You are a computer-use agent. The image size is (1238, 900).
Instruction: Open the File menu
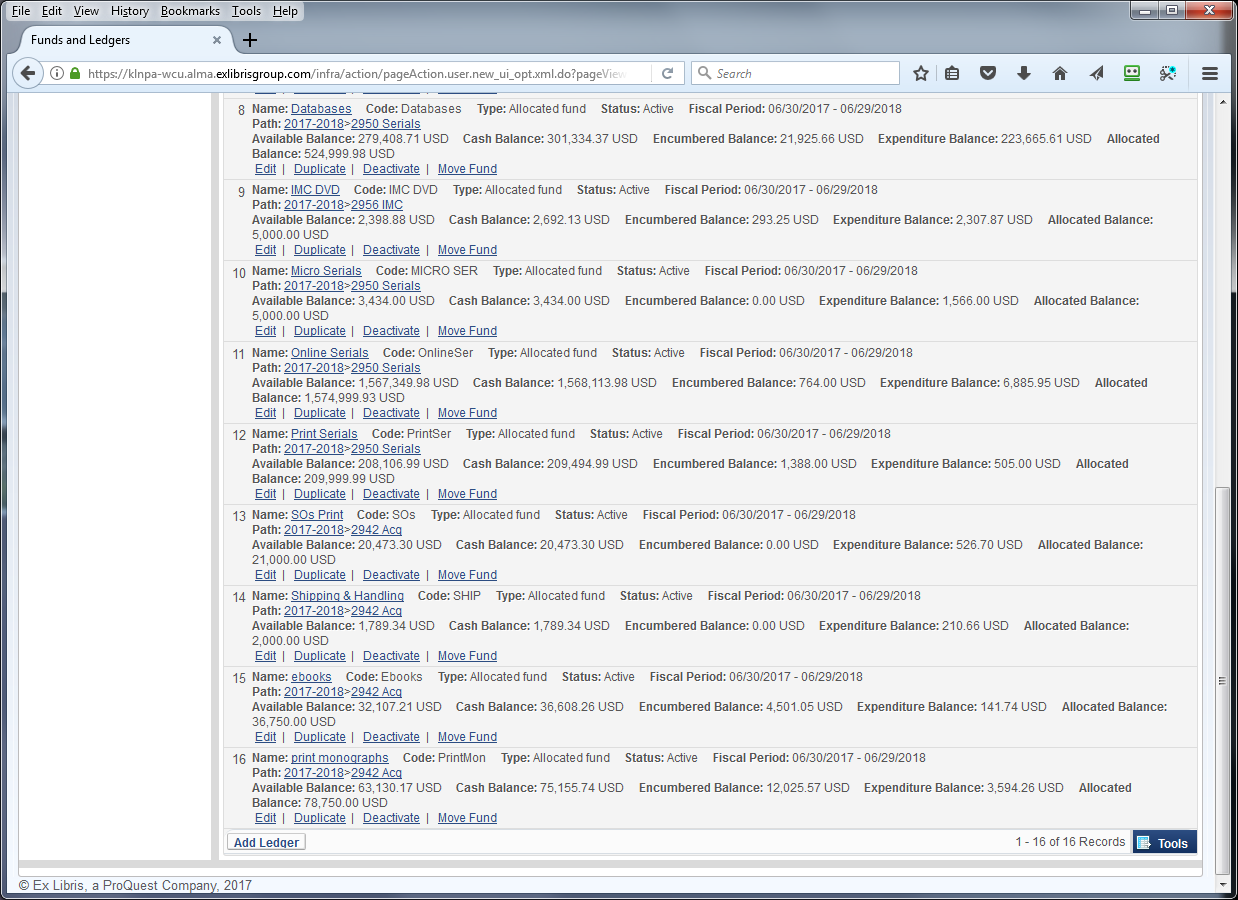coord(21,11)
